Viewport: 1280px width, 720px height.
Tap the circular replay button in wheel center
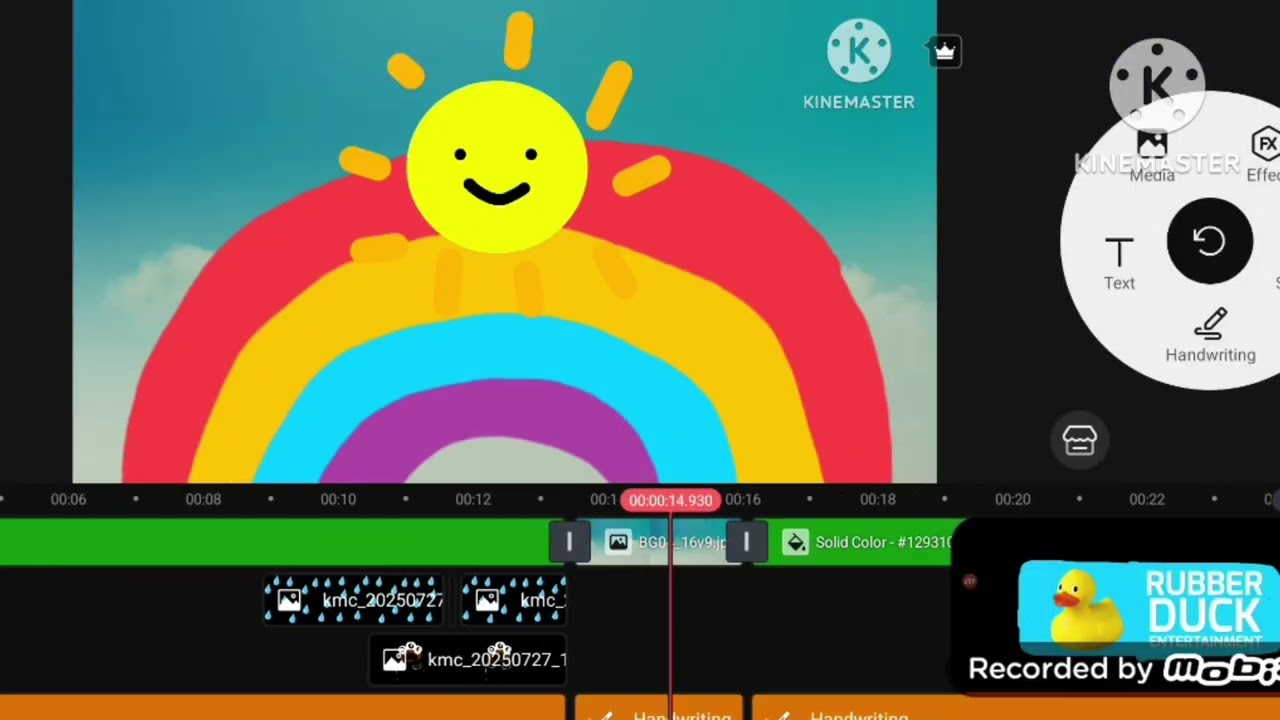[1210, 241]
